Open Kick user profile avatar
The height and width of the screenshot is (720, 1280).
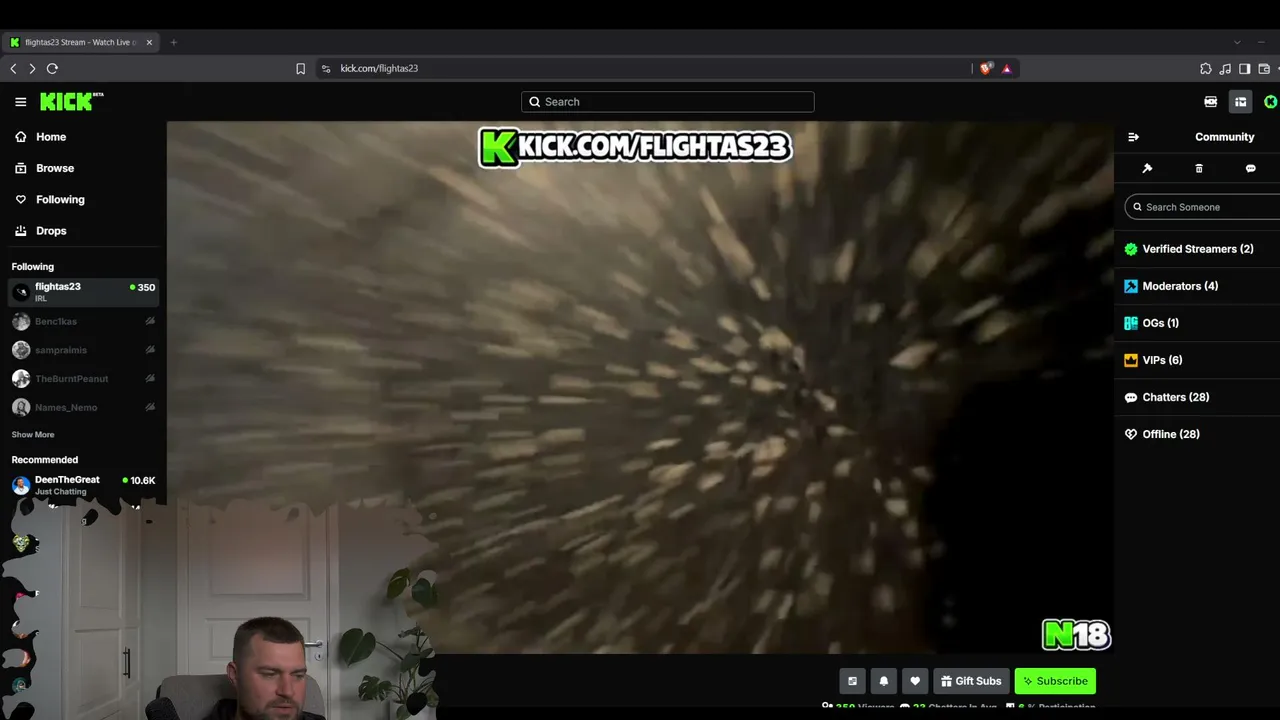tap(1271, 102)
